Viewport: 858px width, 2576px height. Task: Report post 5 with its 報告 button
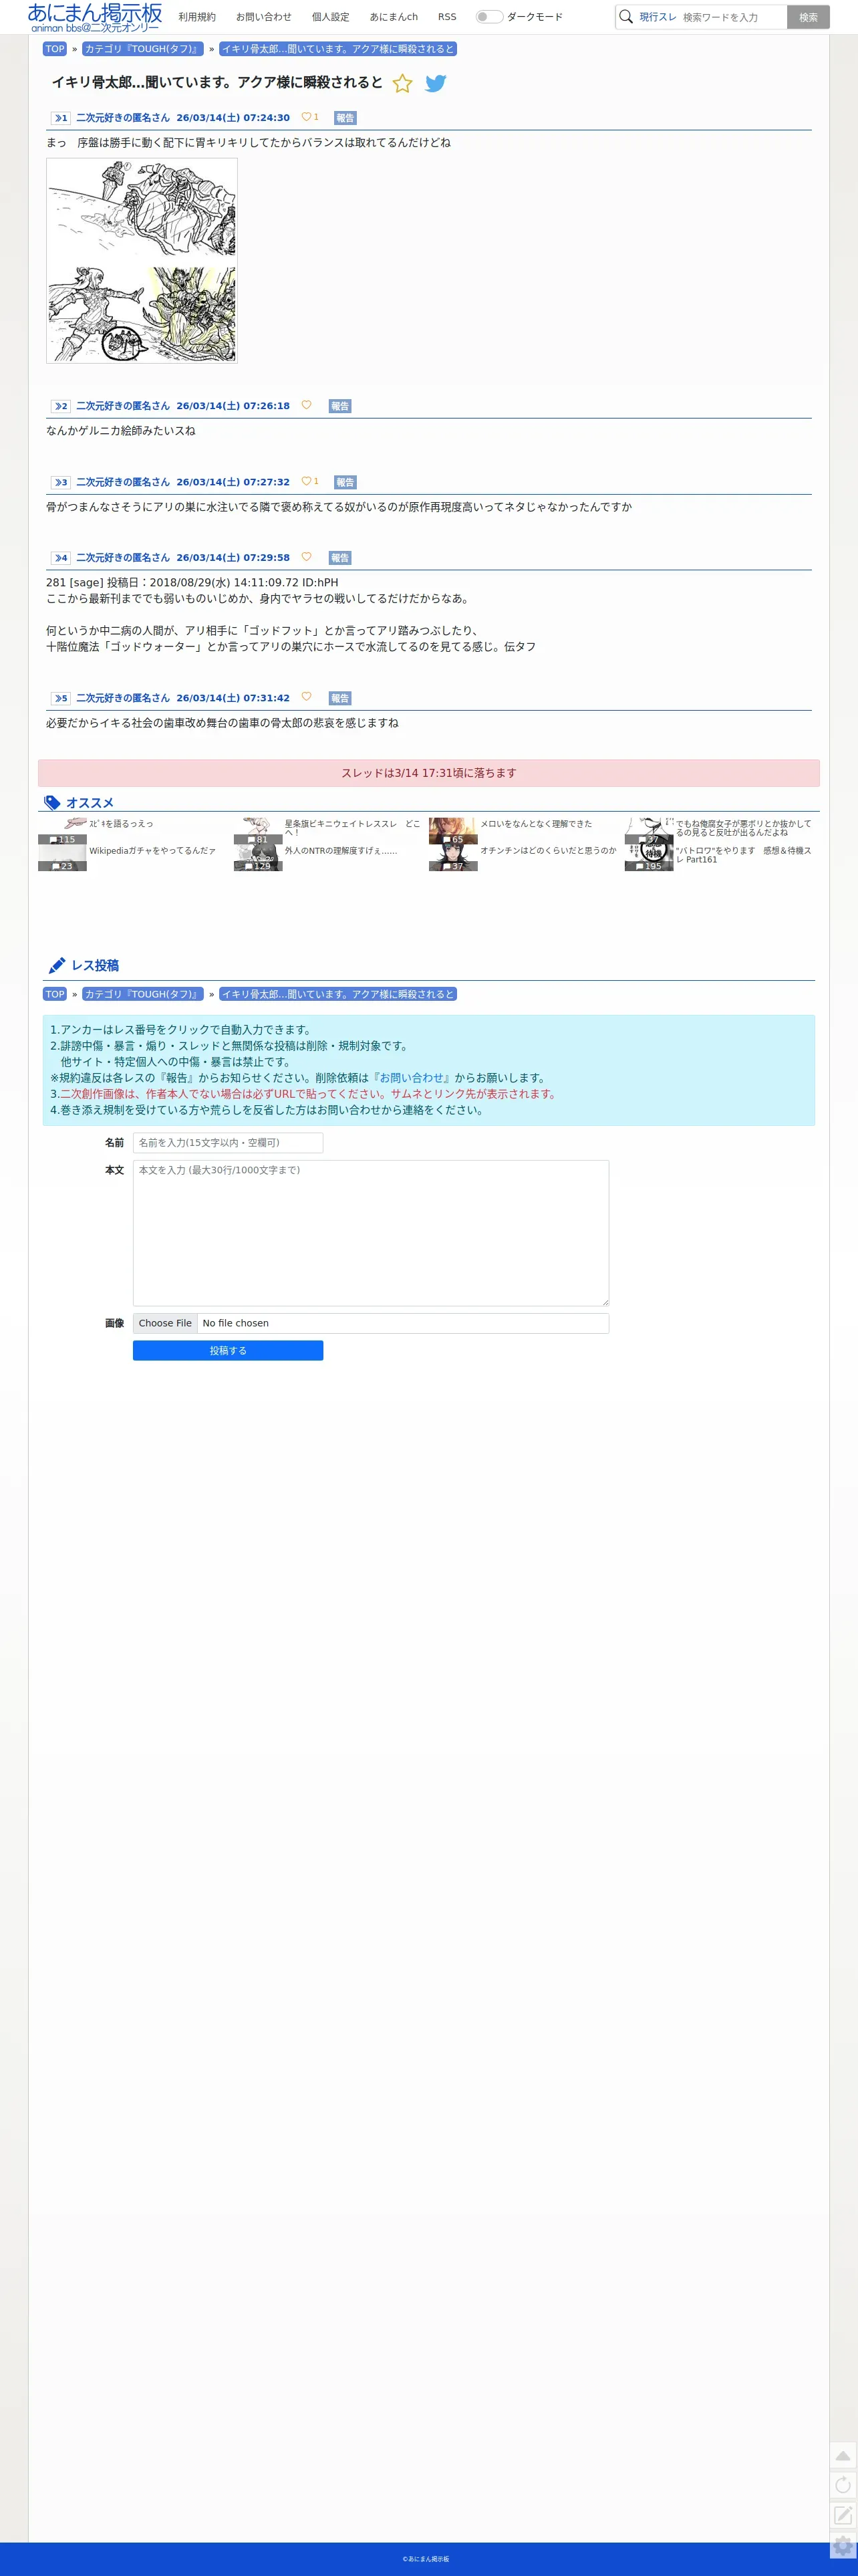(x=340, y=698)
